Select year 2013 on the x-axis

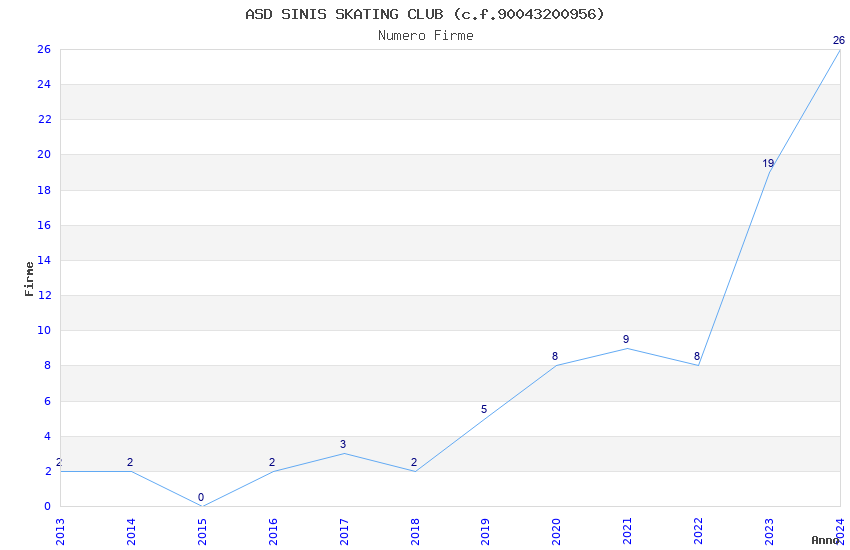click(60, 532)
